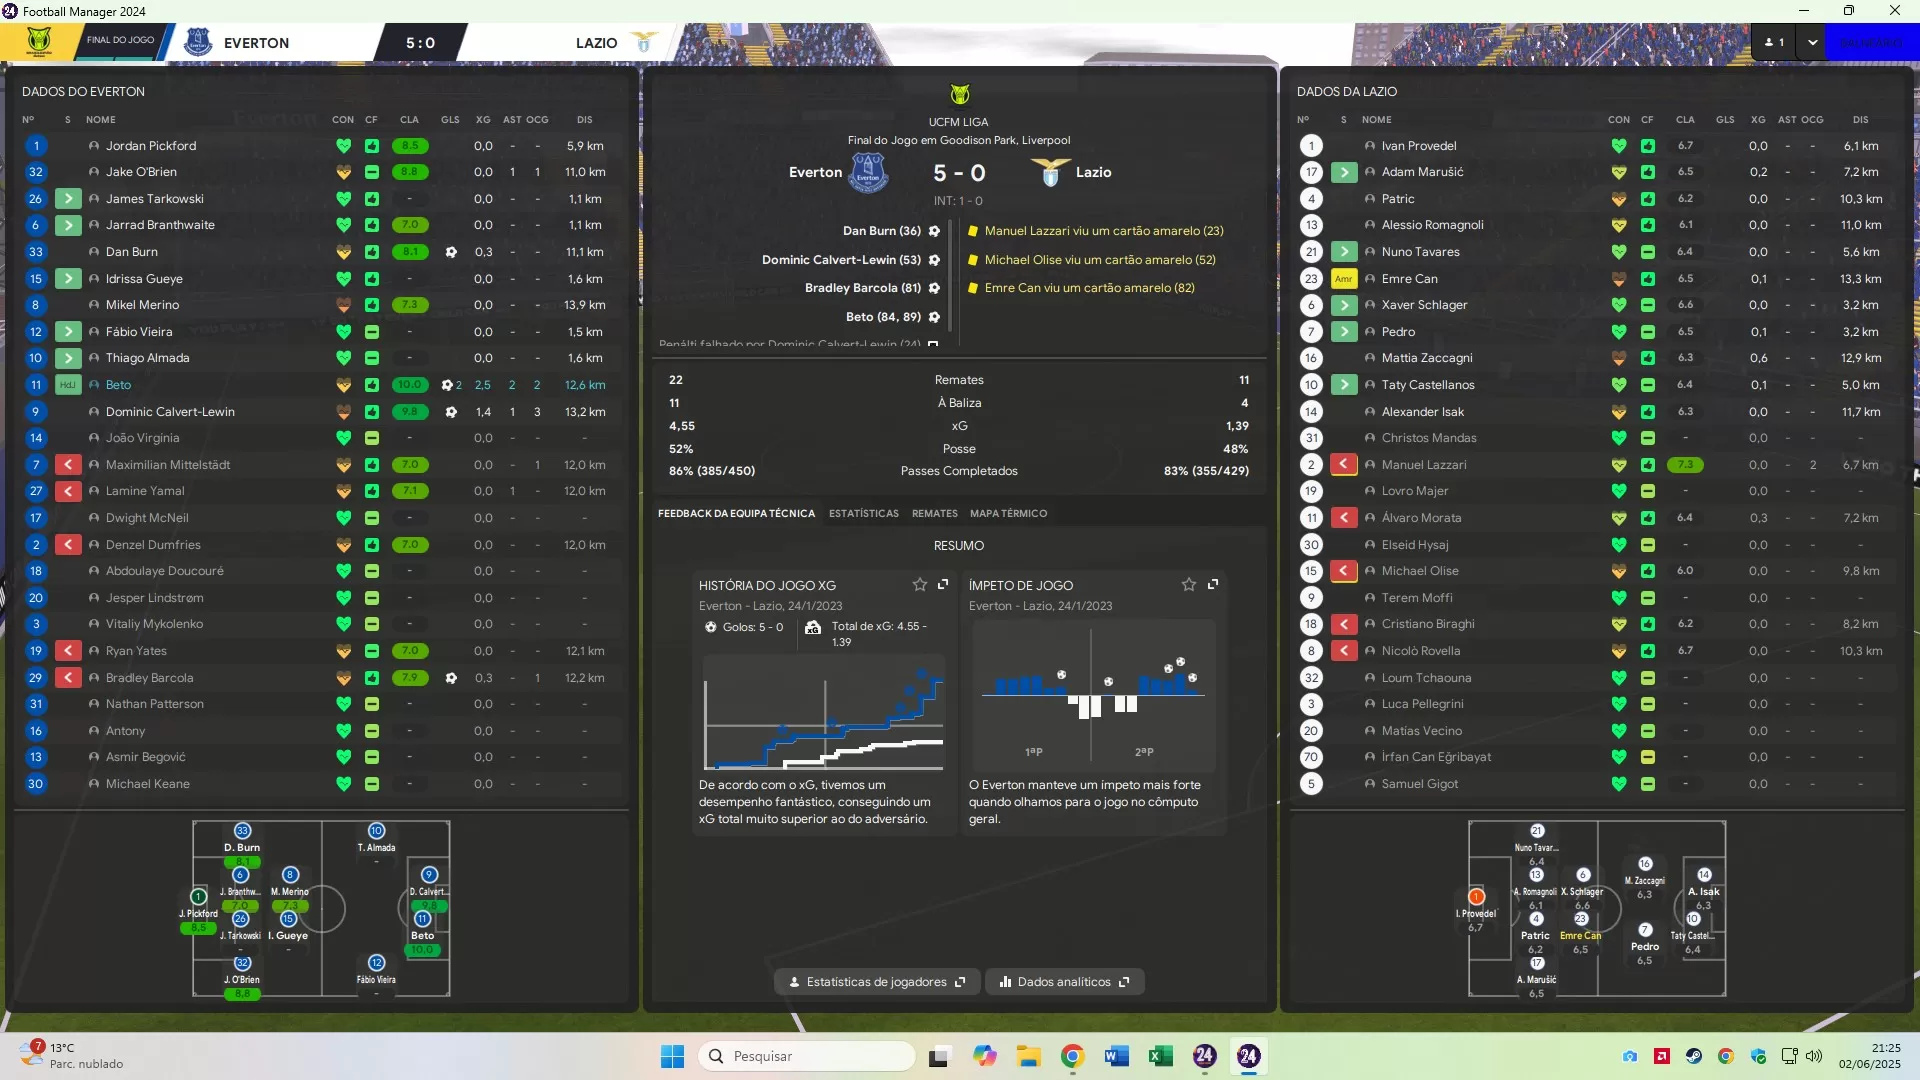Image resolution: width=1920 pixels, height=1080 pixels.
Task: Open Mattia Zaccagni's player profile in Lazio list
Action: click(x=1426, y=358)
